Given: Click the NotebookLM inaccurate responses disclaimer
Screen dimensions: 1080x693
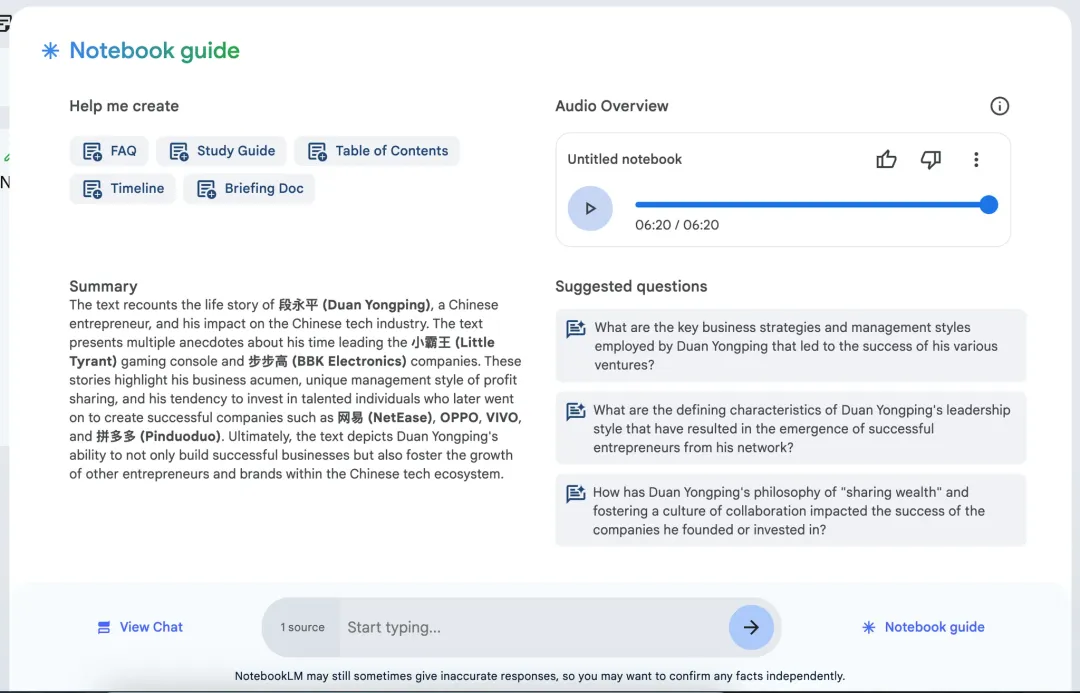Looking at the screenshot, I should click(540, 676).
